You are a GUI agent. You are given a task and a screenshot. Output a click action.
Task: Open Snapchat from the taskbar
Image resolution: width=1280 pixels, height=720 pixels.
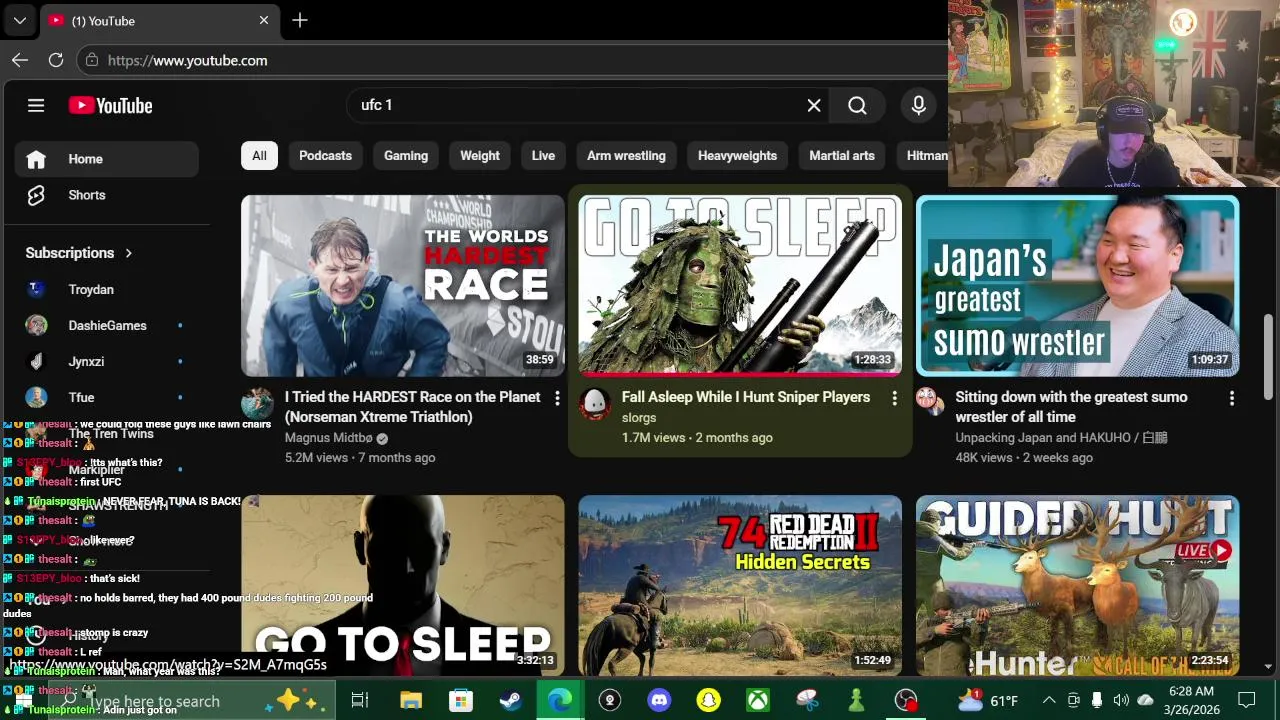pos(708,700)
